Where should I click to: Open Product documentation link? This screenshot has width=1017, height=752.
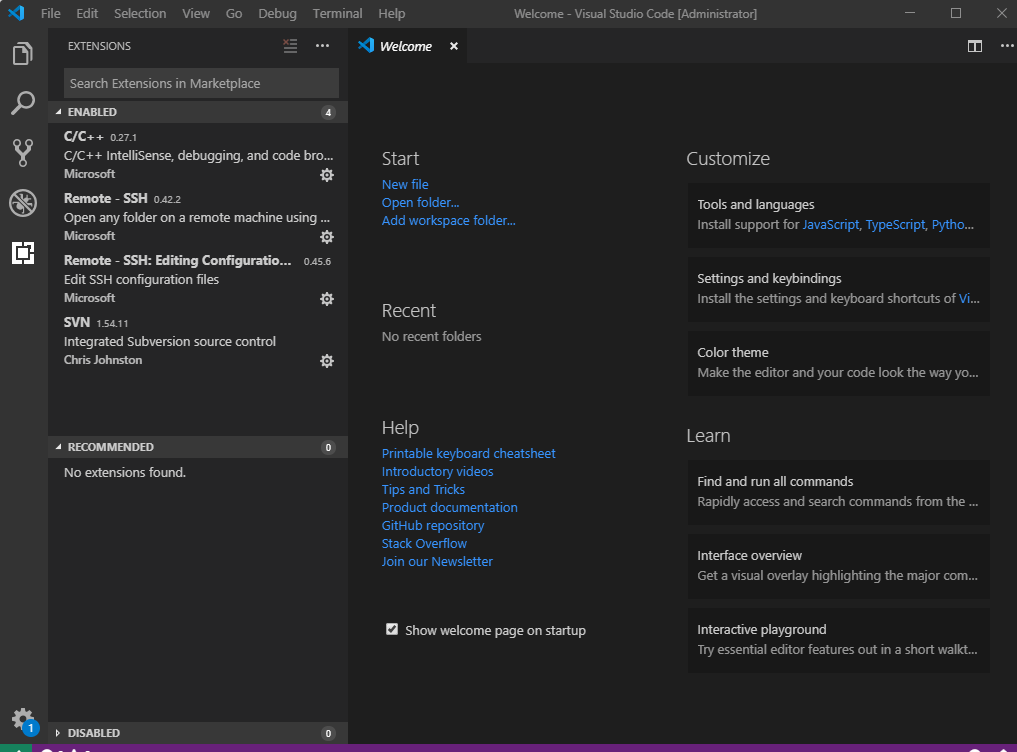[x=449, y=507]
